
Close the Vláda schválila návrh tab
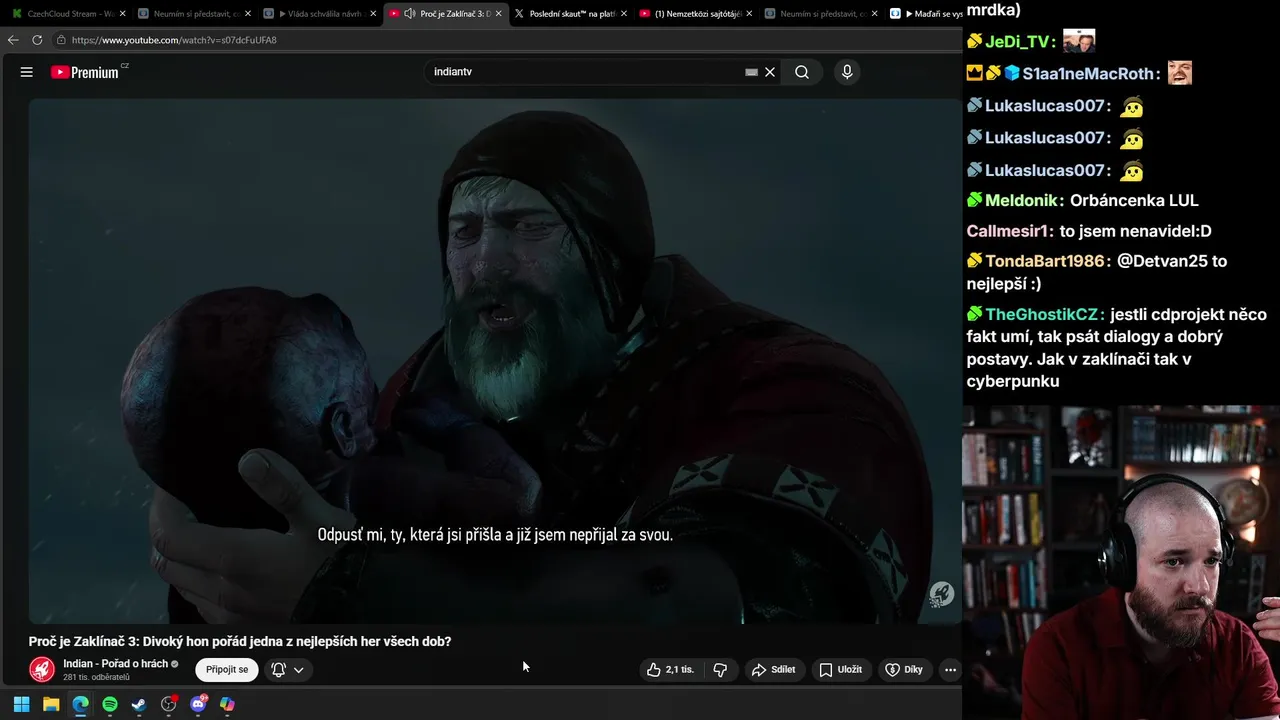click(x=372, y=14)
